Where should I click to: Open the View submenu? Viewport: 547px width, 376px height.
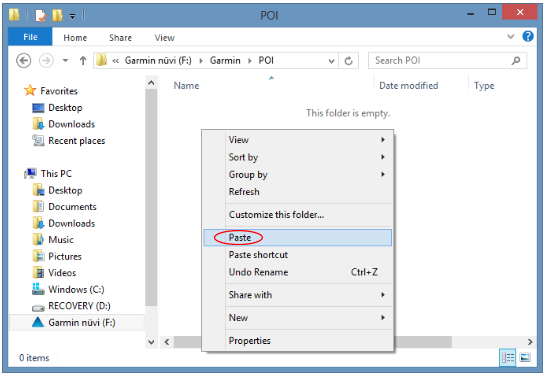point(298,140)
